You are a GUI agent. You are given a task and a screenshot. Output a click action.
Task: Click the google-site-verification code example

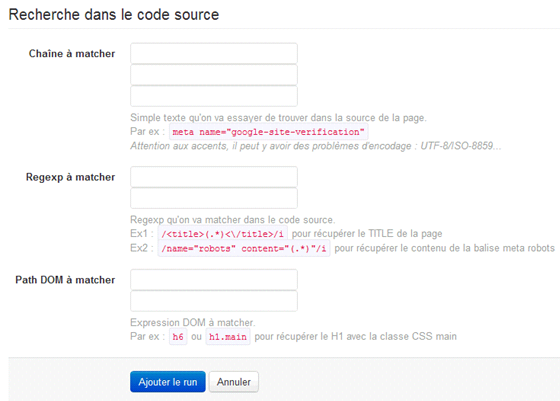point(269,132)
